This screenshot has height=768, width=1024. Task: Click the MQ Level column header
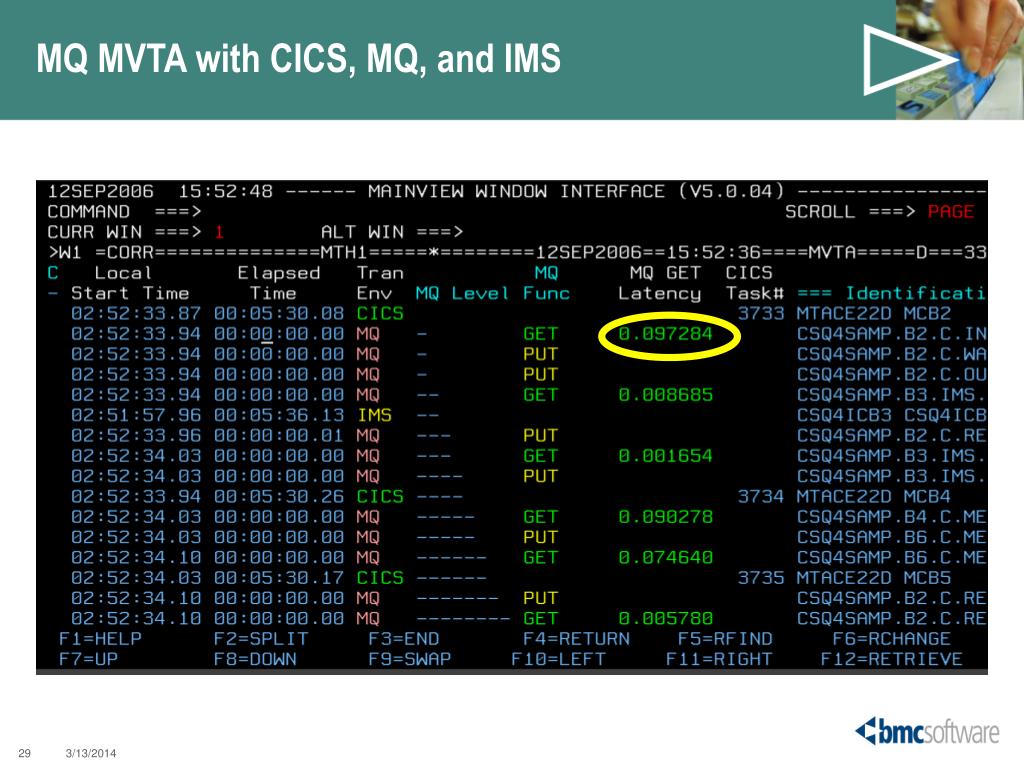coord(462,293)
